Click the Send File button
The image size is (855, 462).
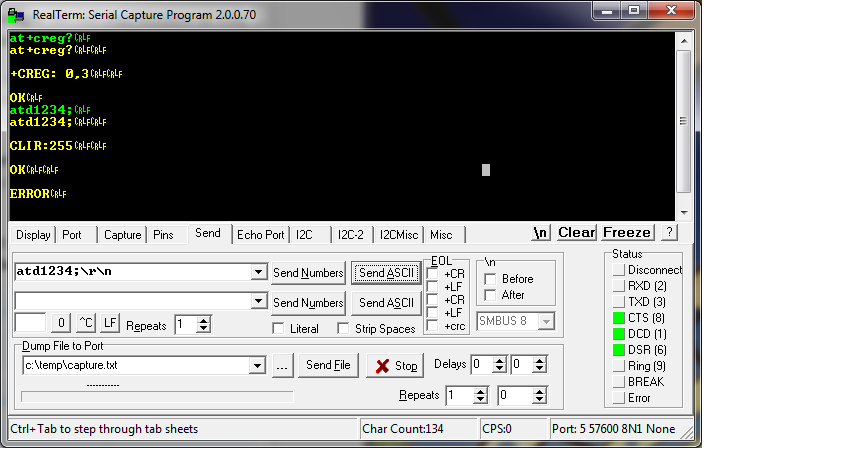(x=329, y=366)
